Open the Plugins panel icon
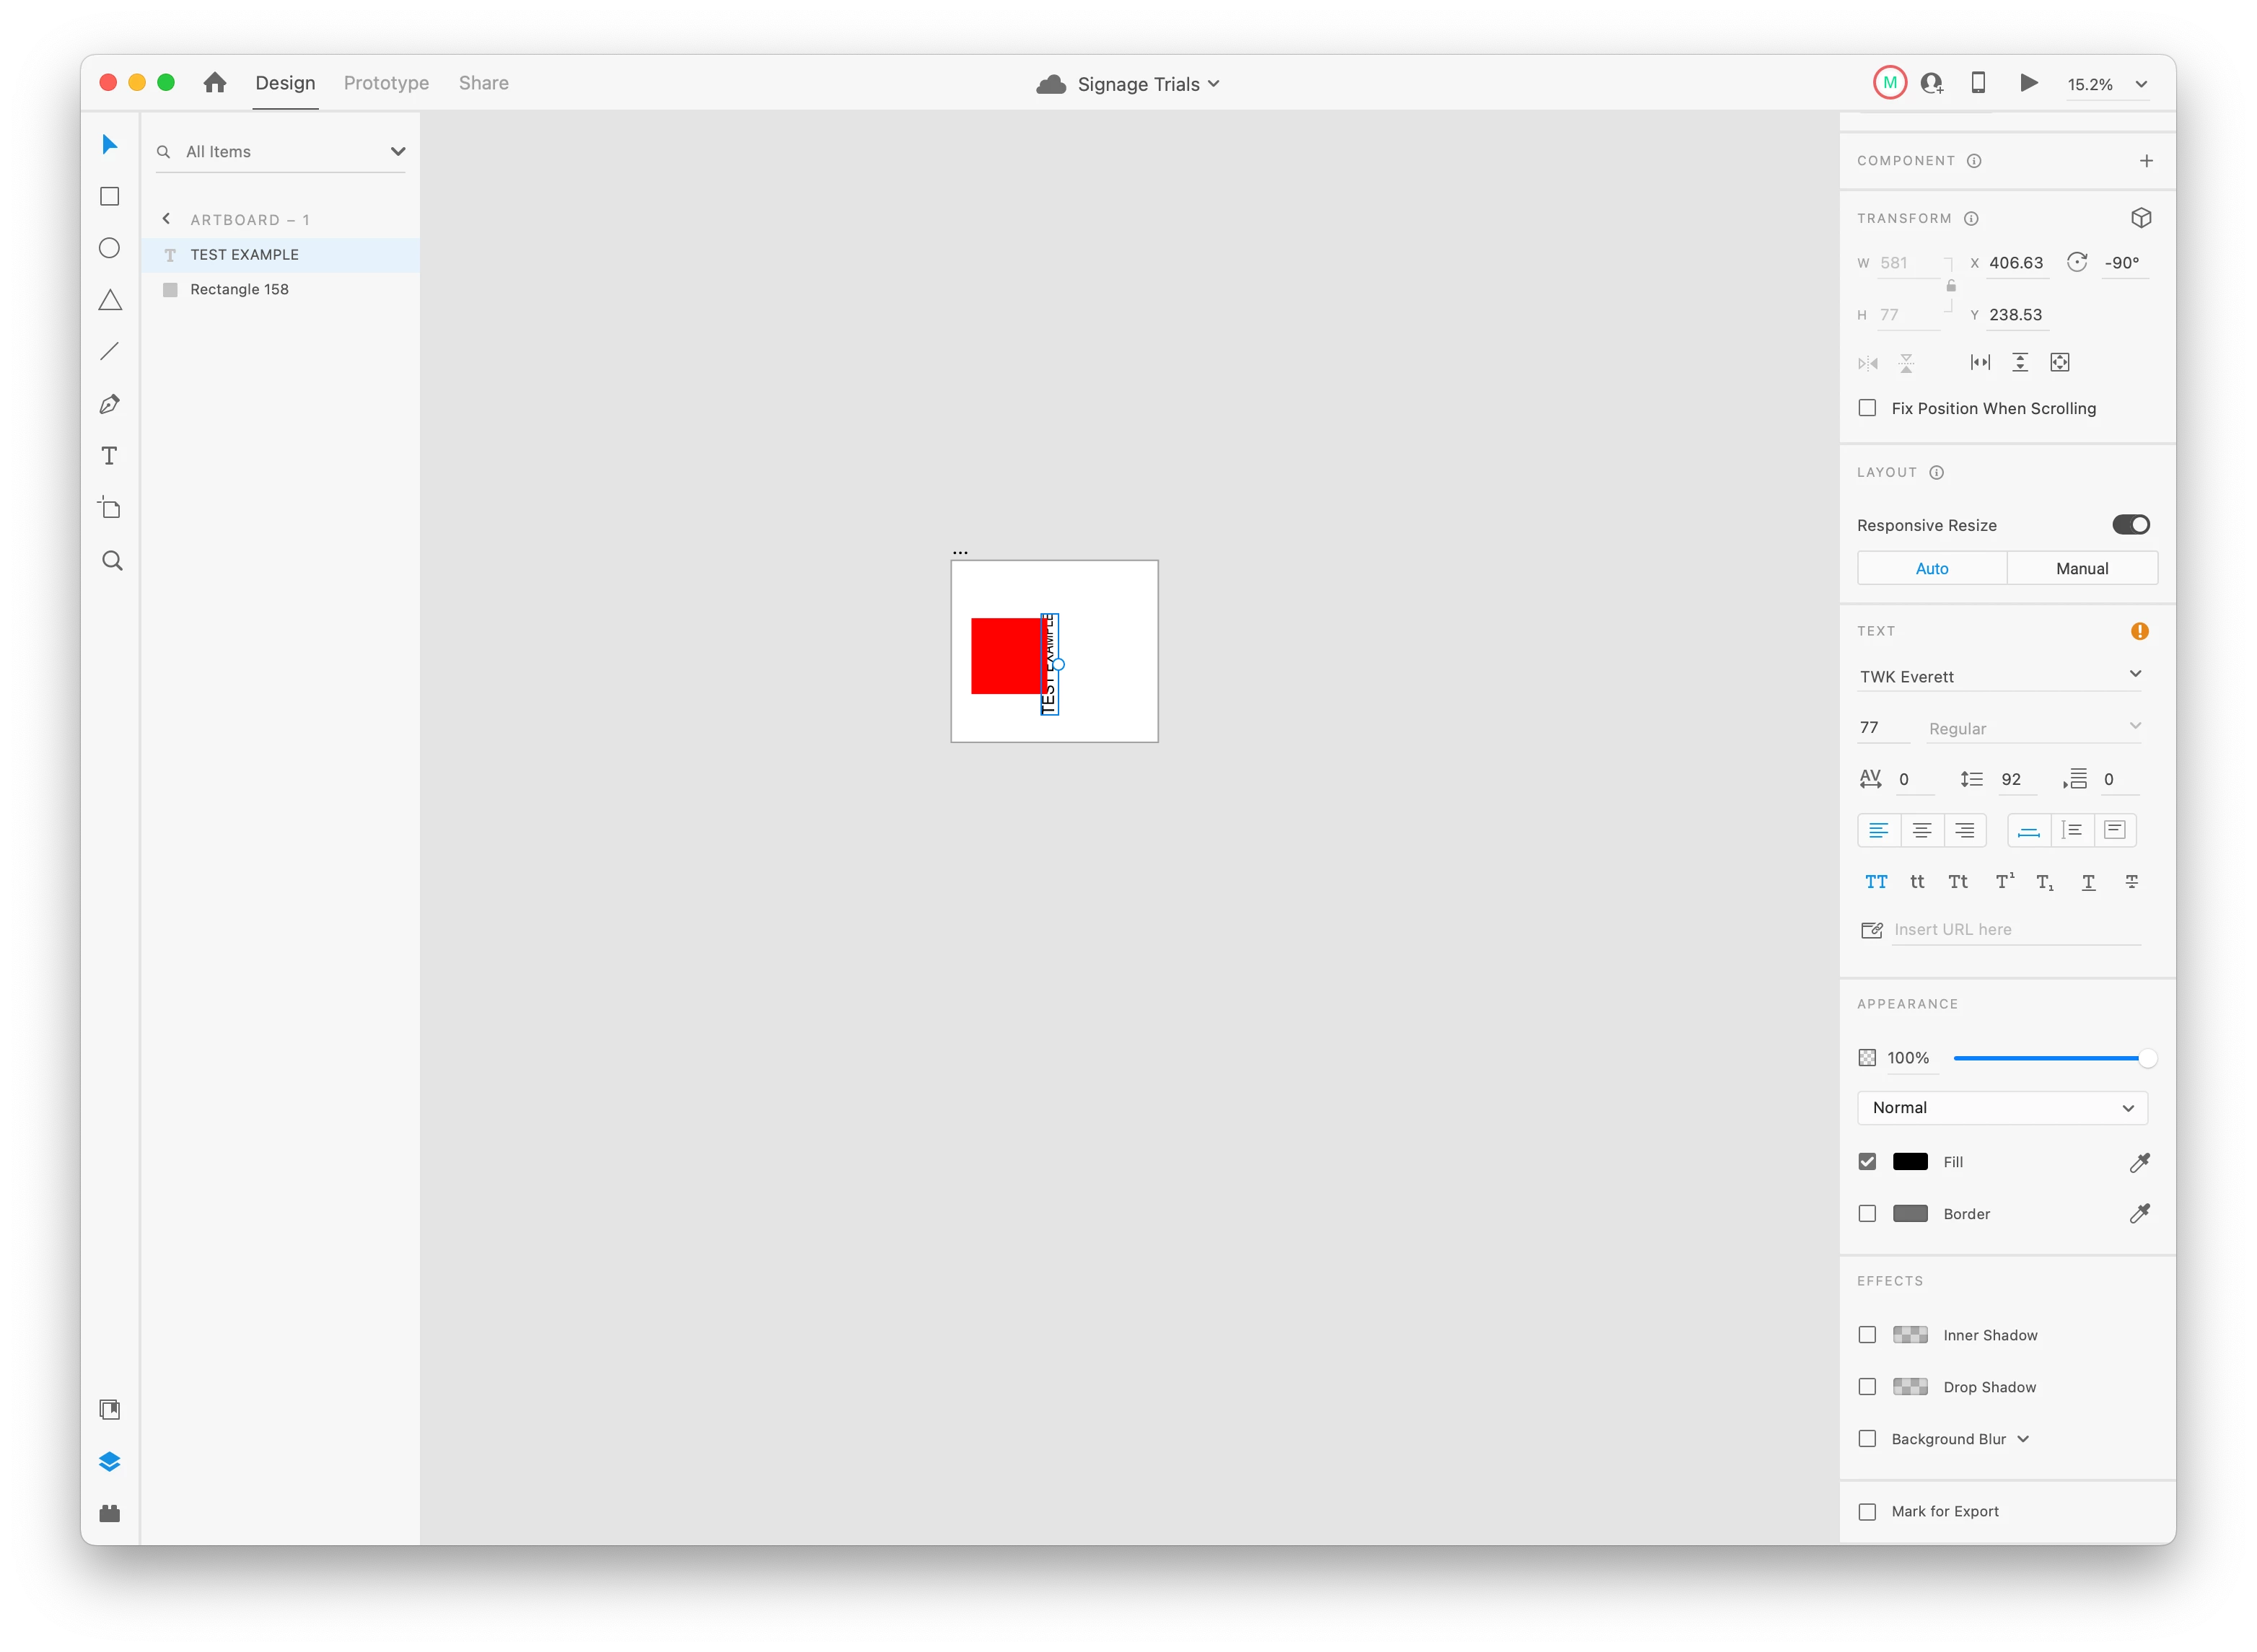2257x1652 pixels. point(110,1513)
